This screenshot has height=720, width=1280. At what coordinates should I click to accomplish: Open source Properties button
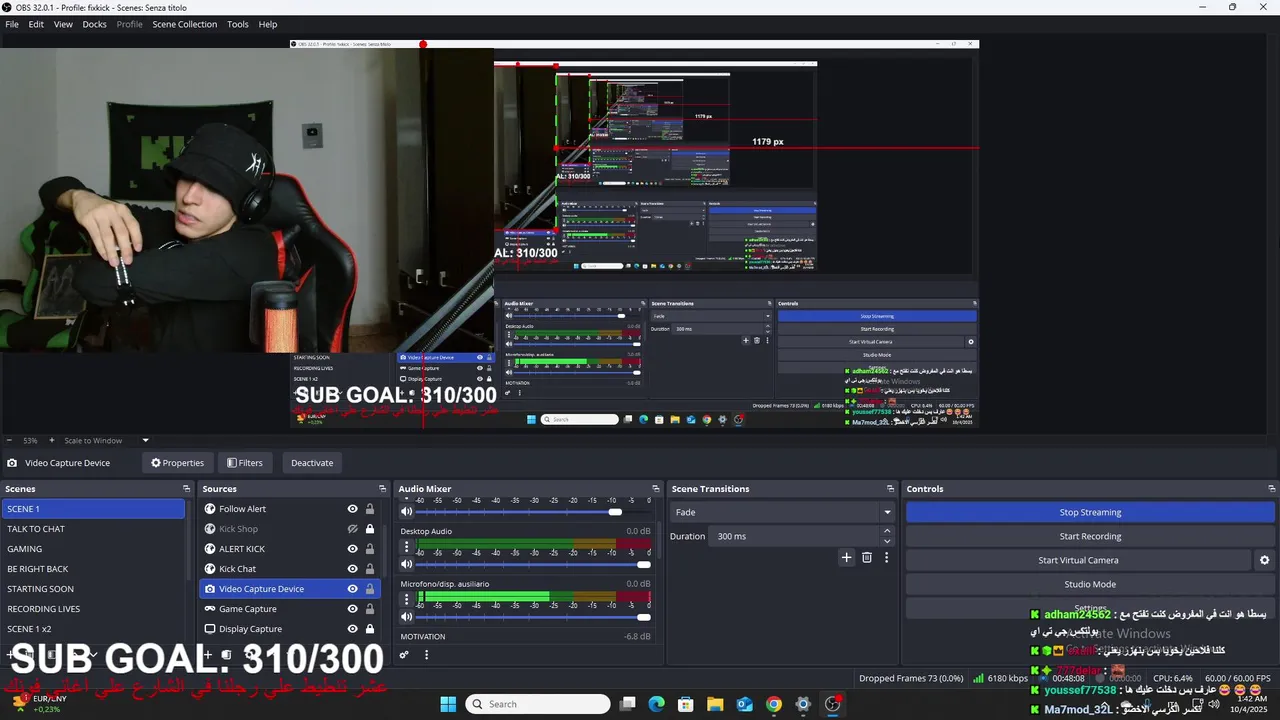(x=177, y=463)
